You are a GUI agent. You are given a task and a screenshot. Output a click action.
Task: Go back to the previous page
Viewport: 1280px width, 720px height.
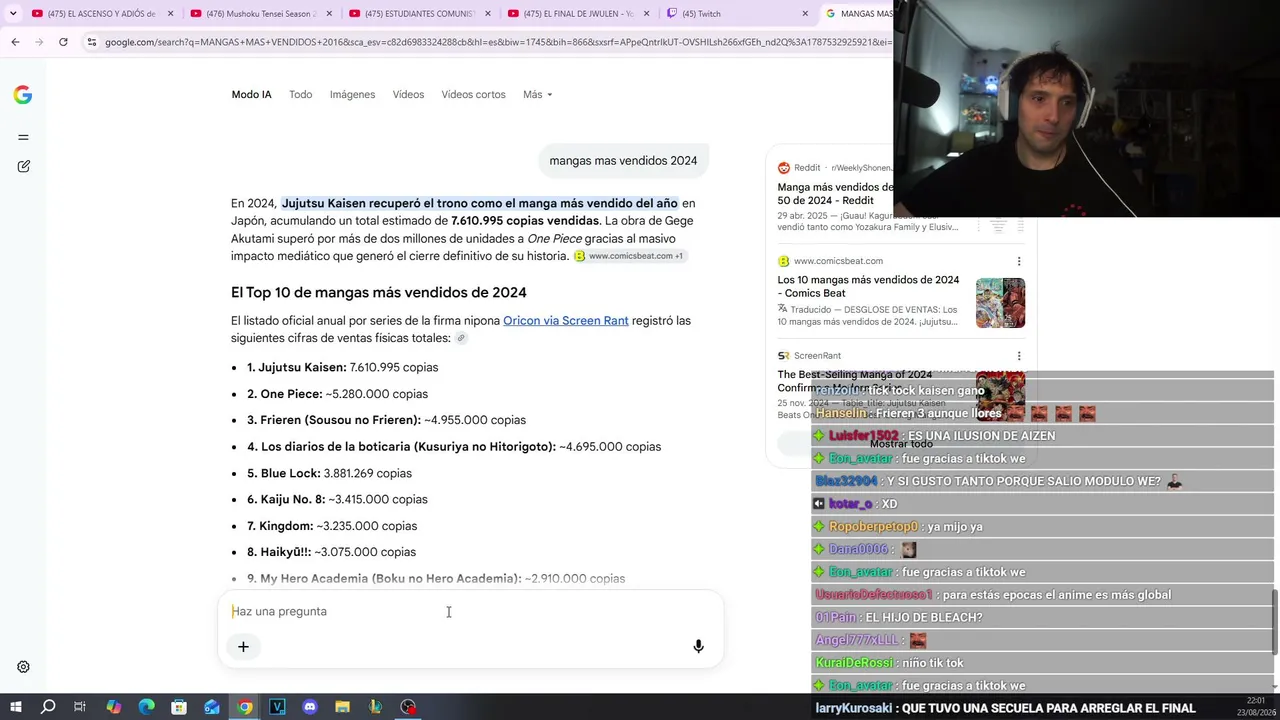(15, 42)
